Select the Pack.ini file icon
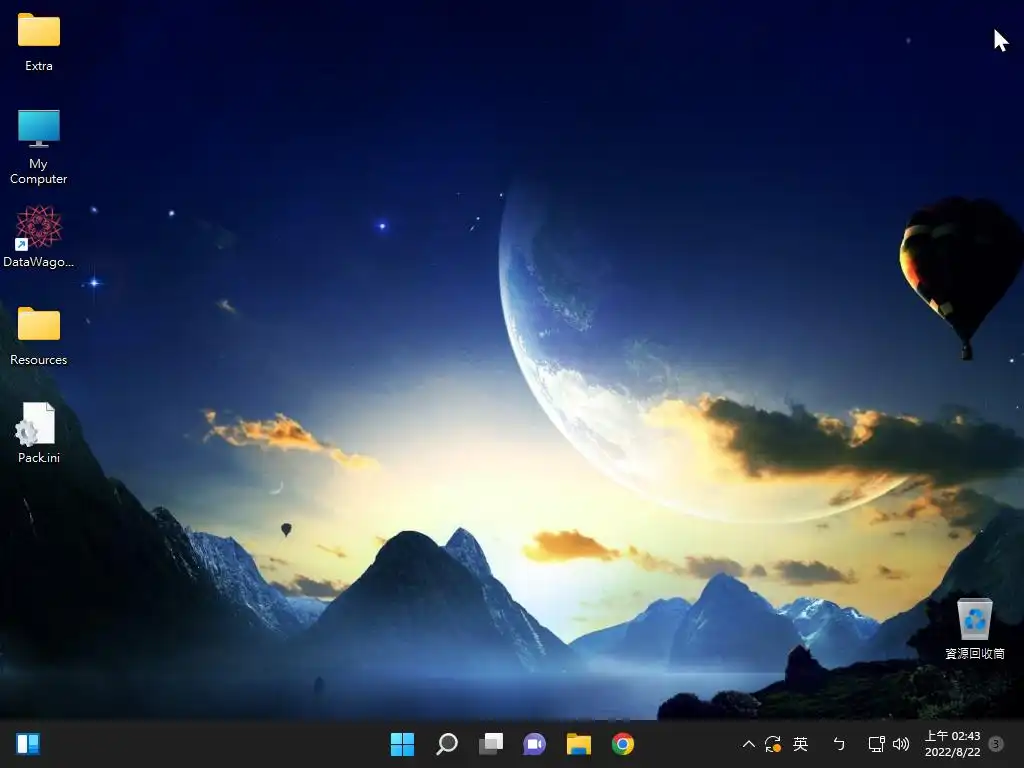This screenshot has width=1024, height=768. pyautogui.click(x=39, y=432)
